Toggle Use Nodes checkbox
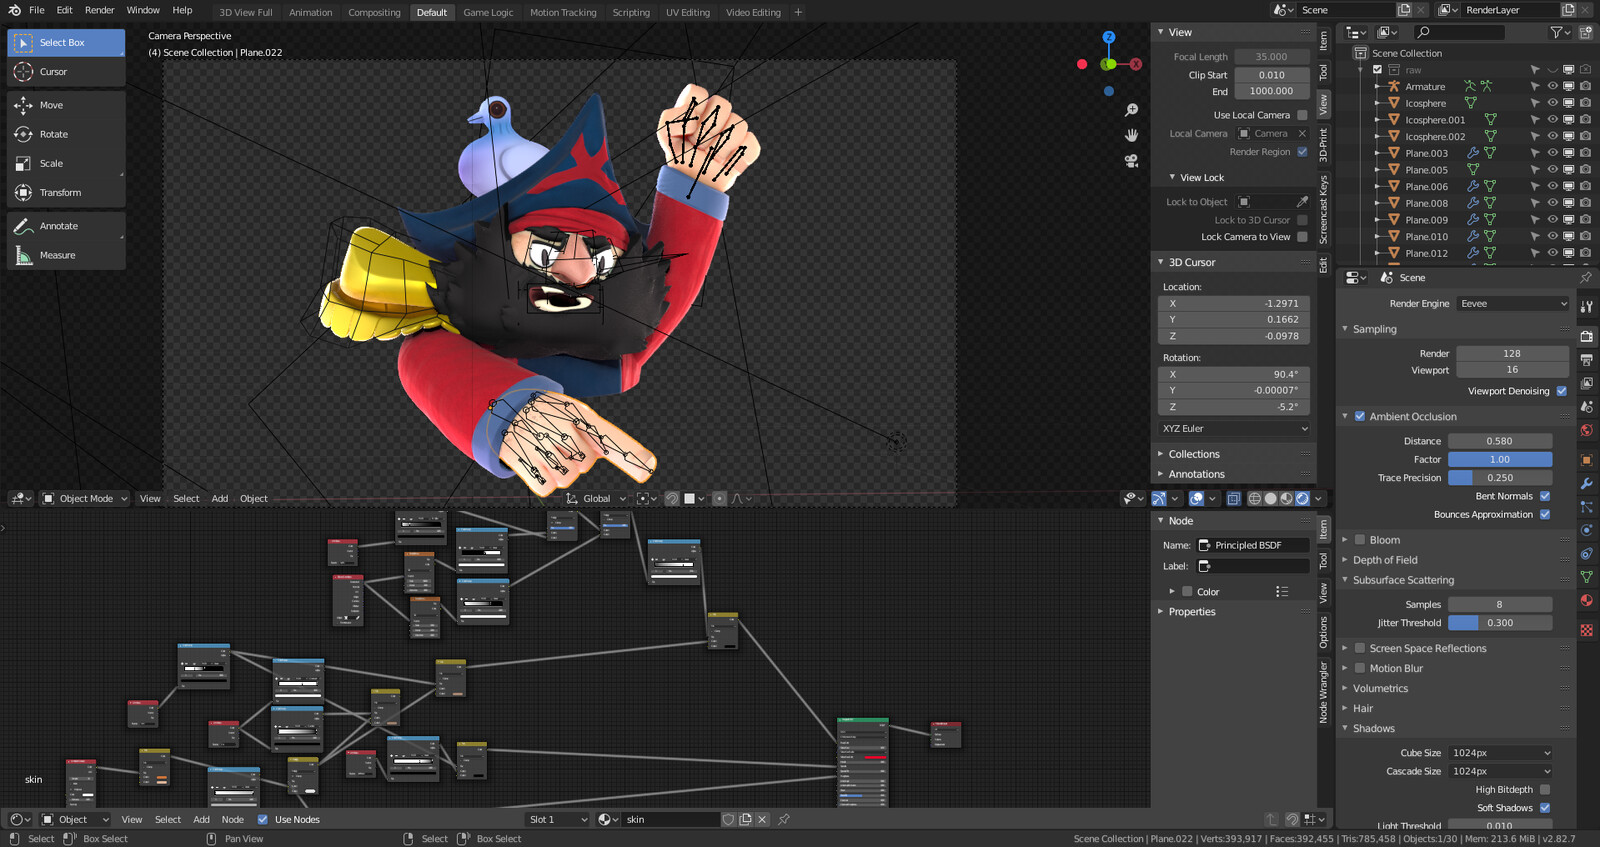The height and width of the screenshot is (847, 1600). (x=263, y=820)
